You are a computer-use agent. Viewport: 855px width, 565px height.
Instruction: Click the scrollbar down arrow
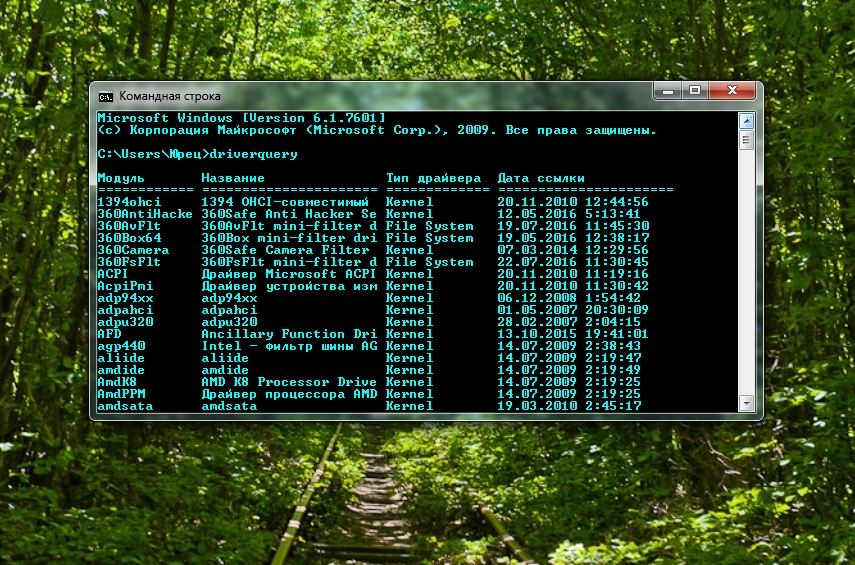[746, 403]
